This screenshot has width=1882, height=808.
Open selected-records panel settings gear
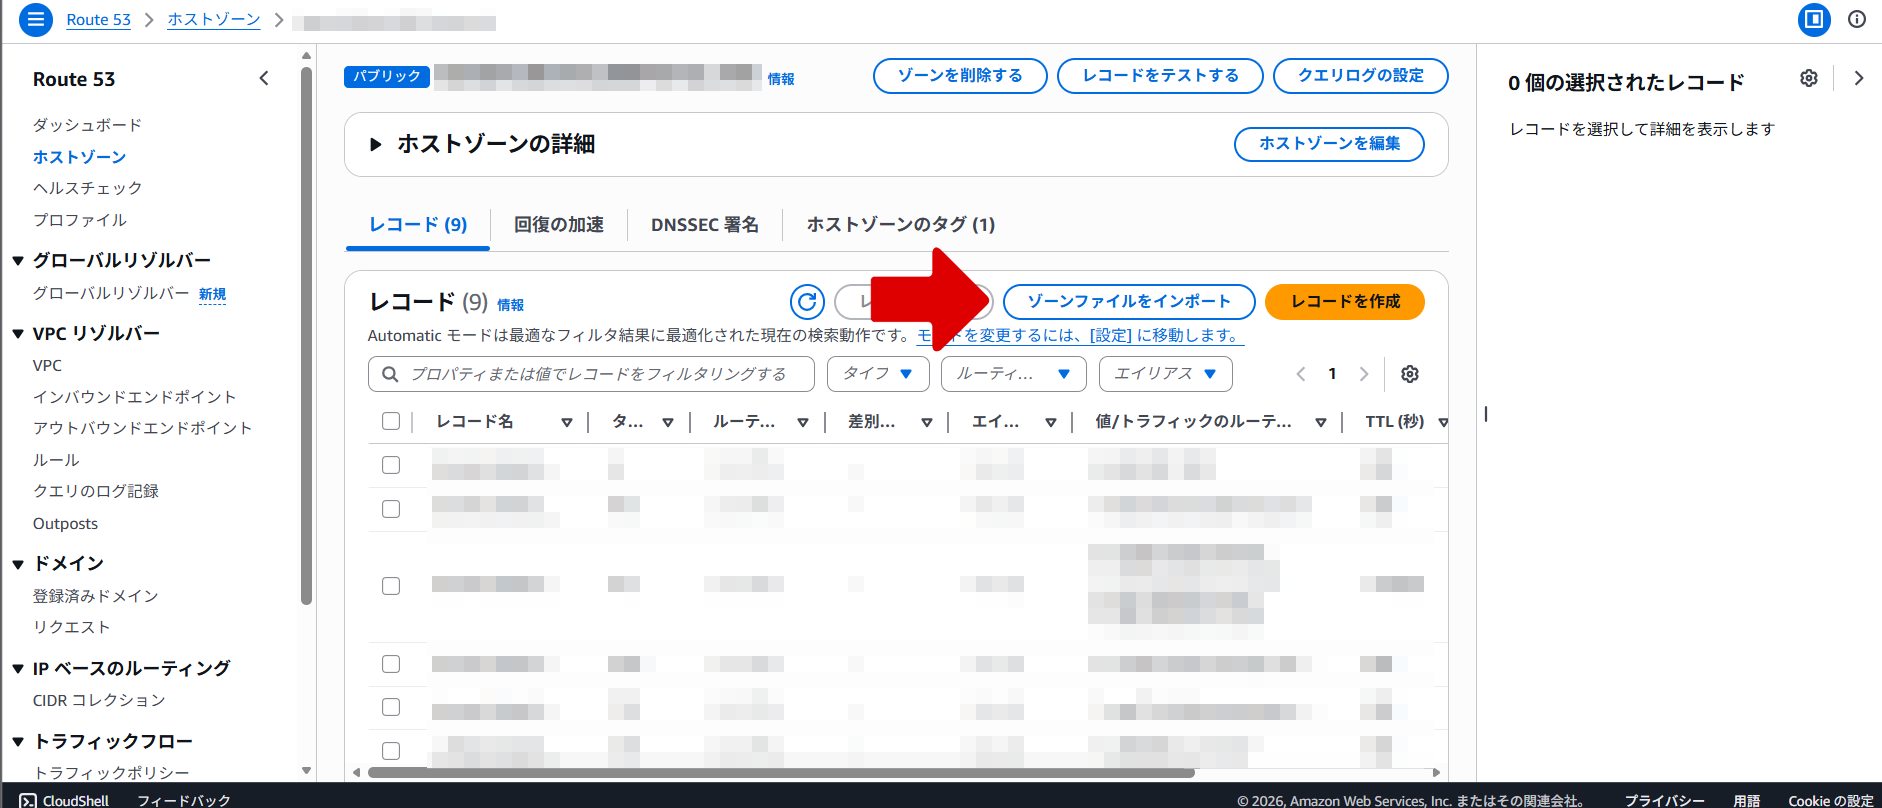coord(1808,78)
